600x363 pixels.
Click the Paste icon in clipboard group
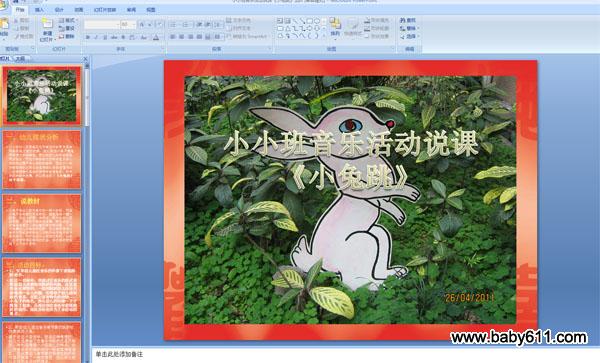(x=4, y=24)
